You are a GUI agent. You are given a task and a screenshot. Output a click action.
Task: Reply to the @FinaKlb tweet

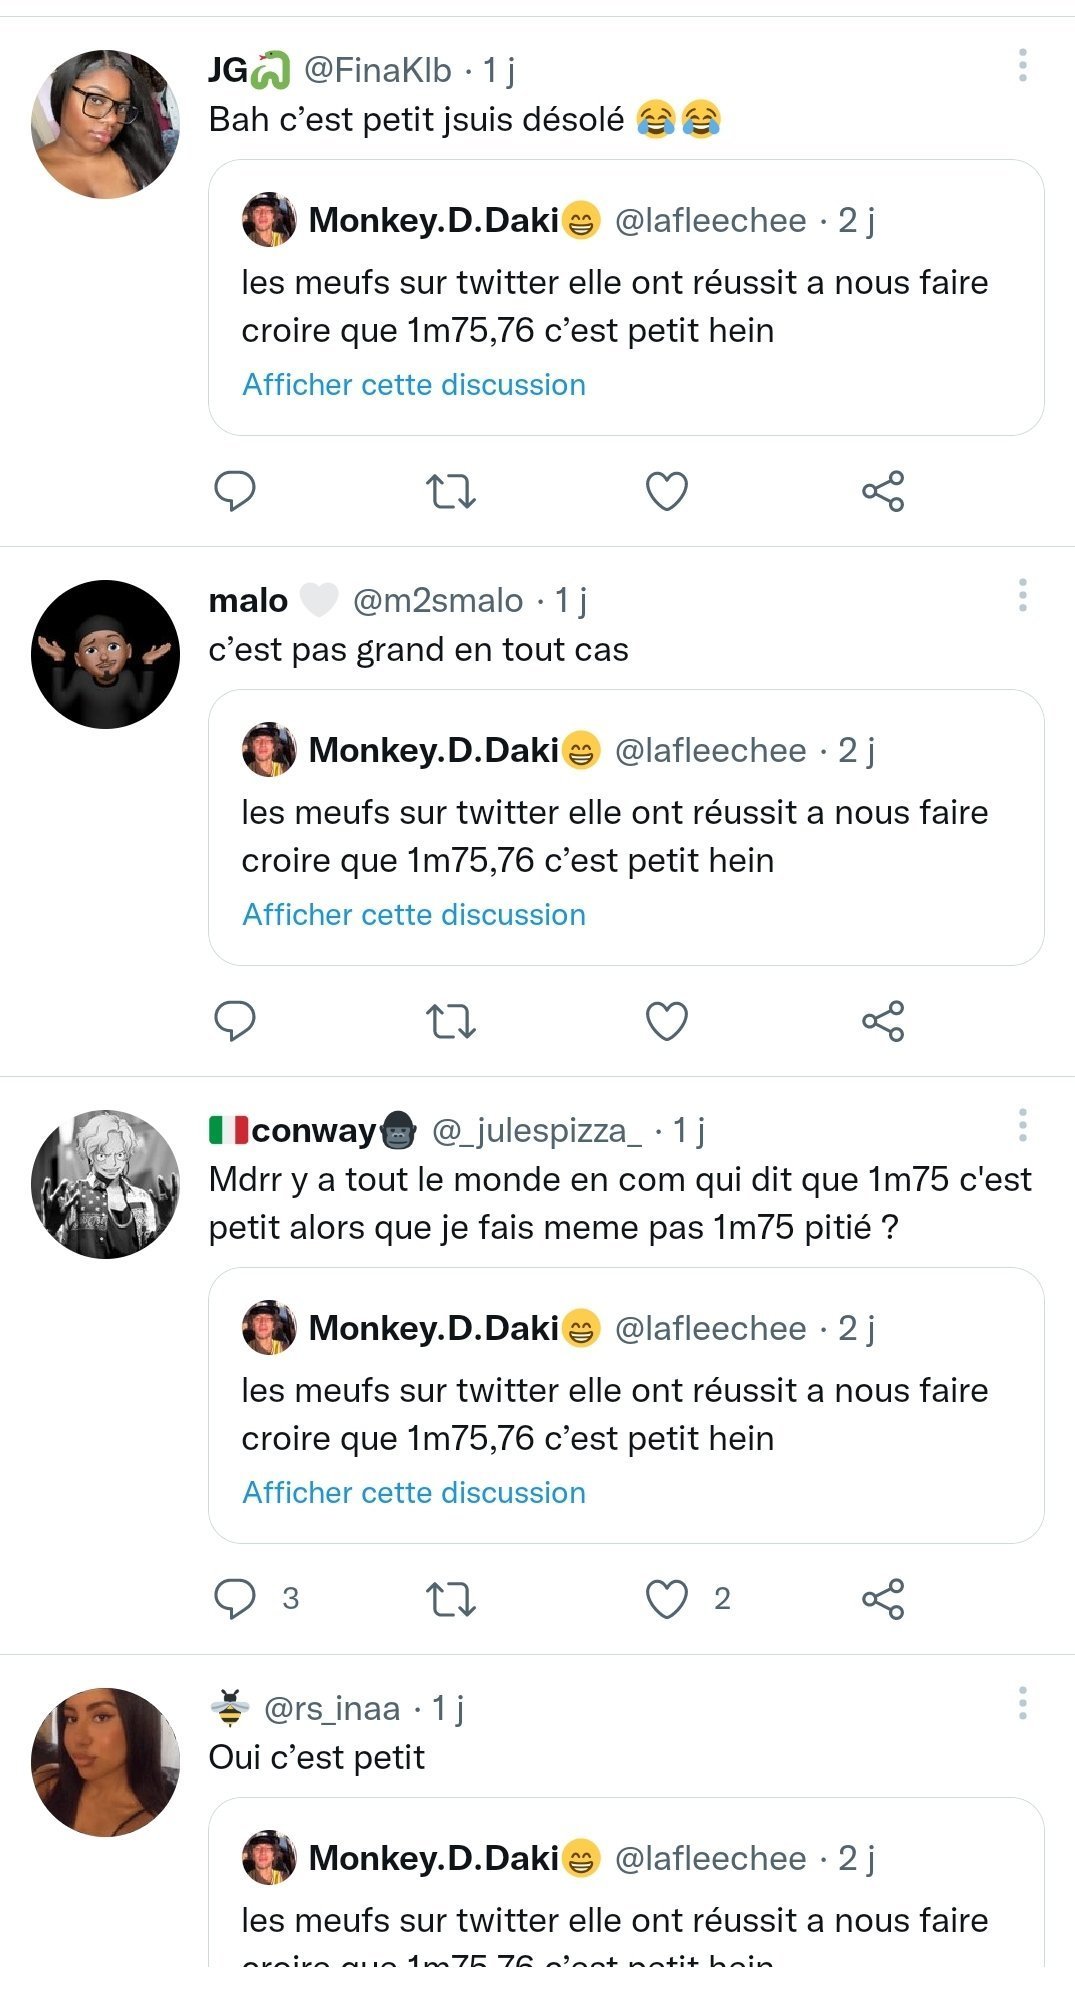[235, 491]
